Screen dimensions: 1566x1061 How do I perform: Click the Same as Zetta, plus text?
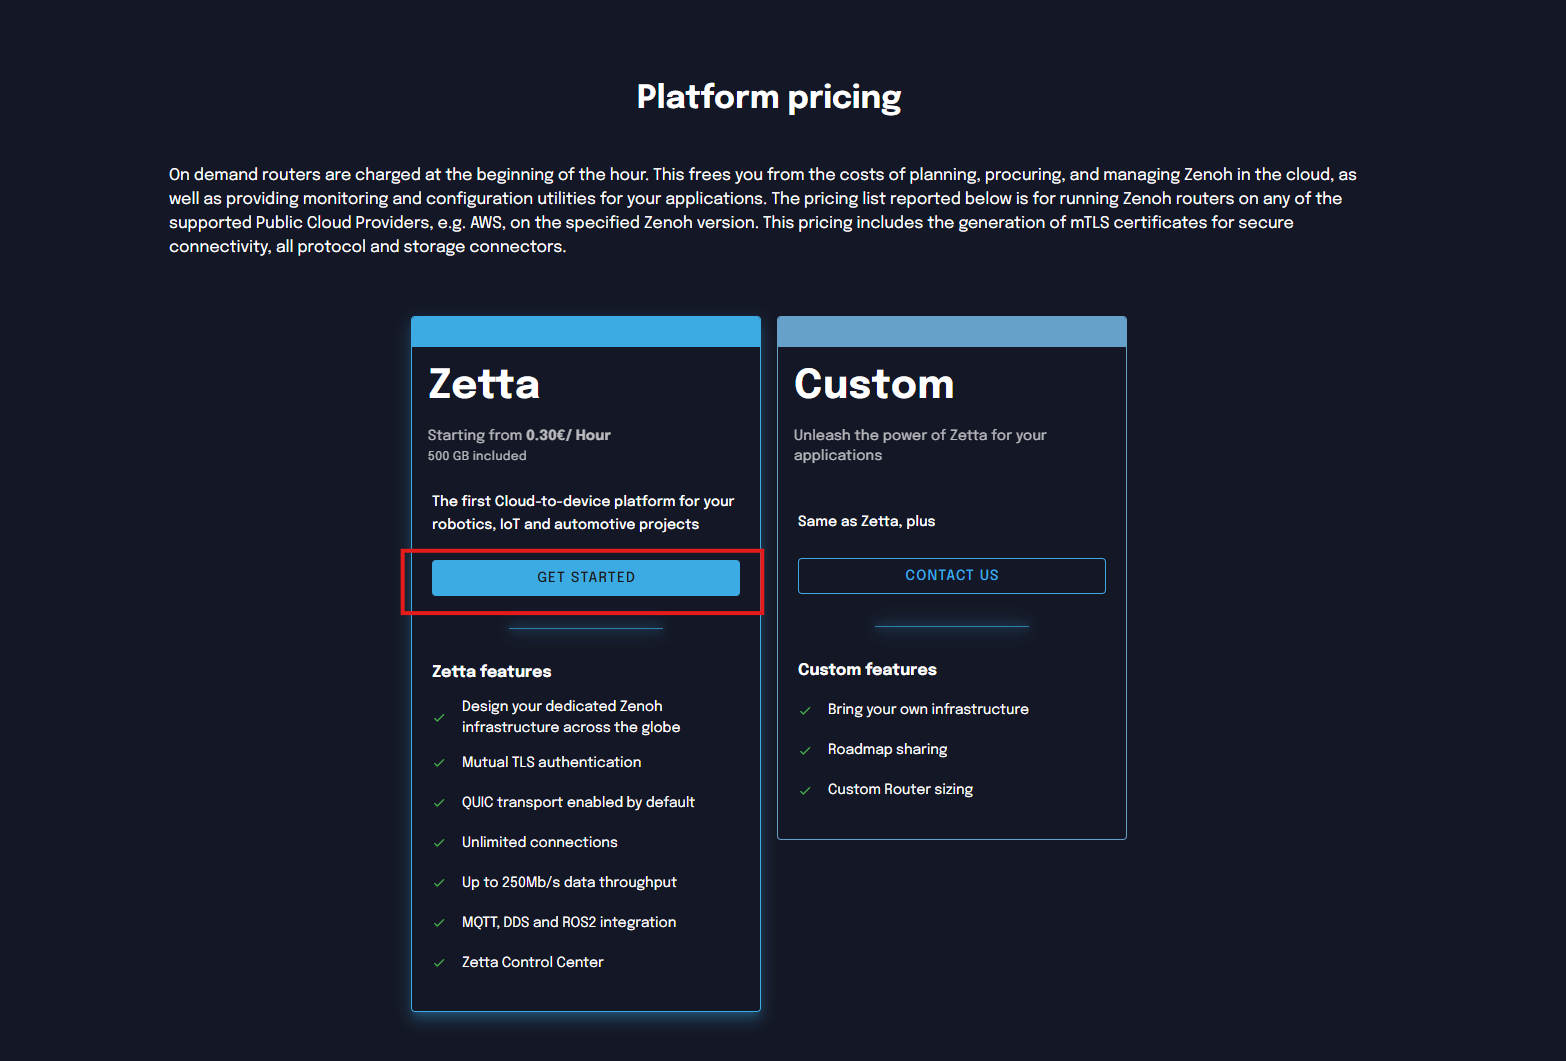click(866, 521)
